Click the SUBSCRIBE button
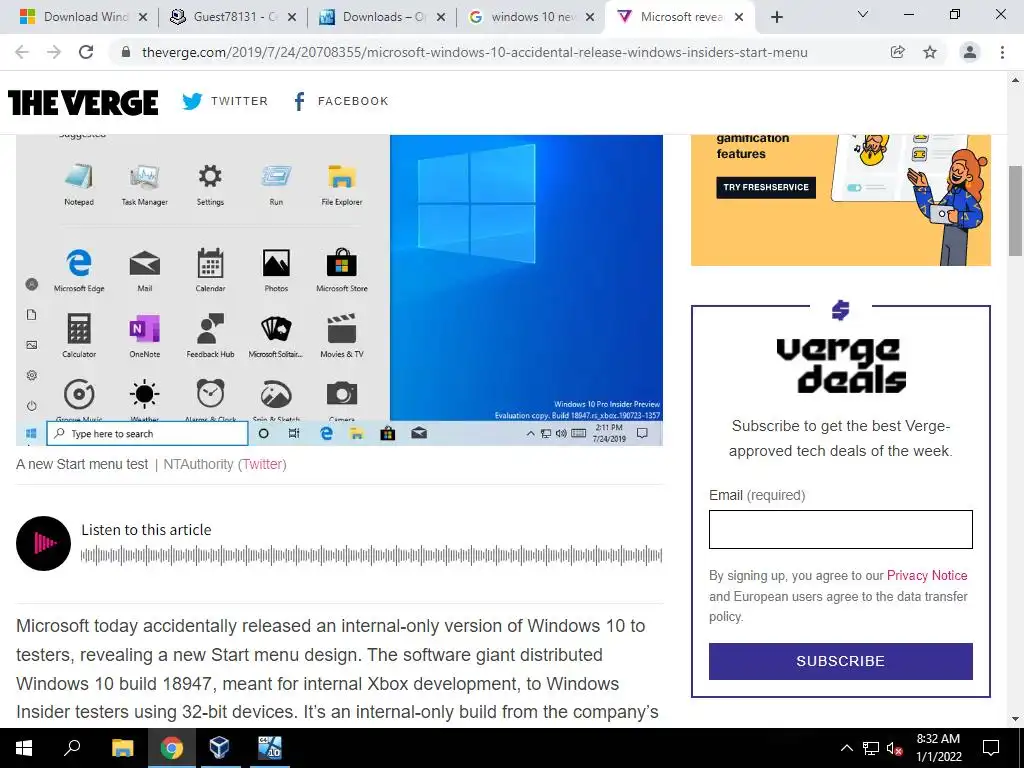Image resolution: width=1024 pixels, height=768 pixels. [x=840, y=661]
